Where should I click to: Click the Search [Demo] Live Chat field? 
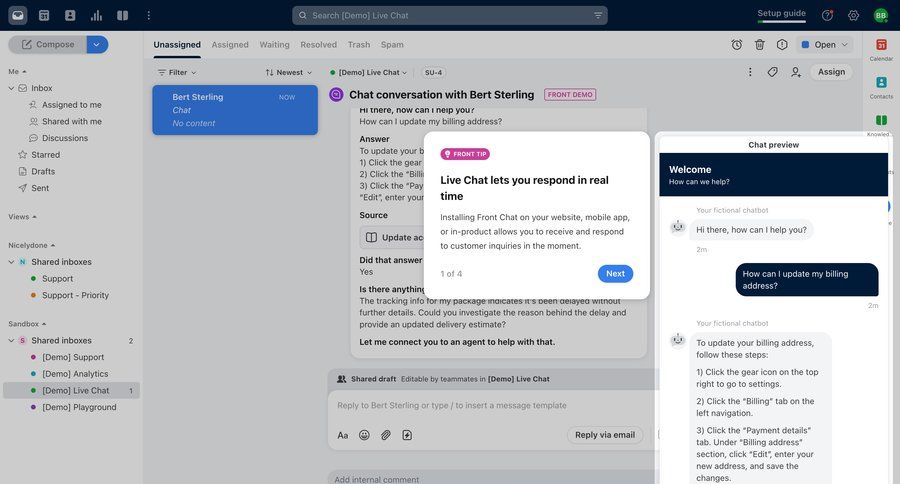click(x=450, y=15)
